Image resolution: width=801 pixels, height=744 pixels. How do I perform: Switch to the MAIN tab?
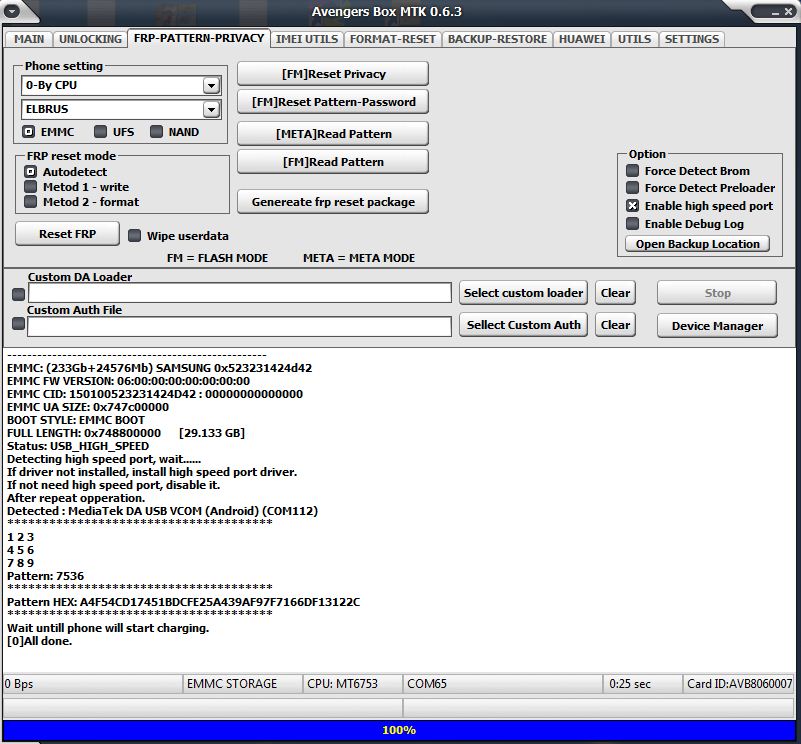29,39
